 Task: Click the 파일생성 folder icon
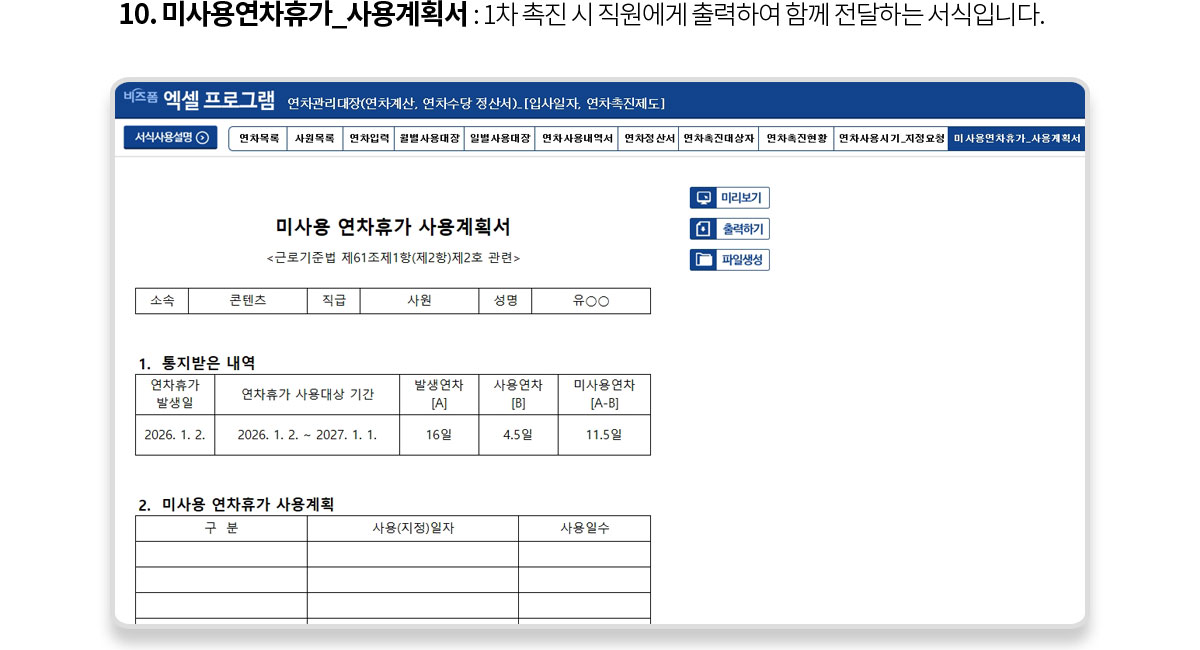pyautogui.click(x=703, y=260)
